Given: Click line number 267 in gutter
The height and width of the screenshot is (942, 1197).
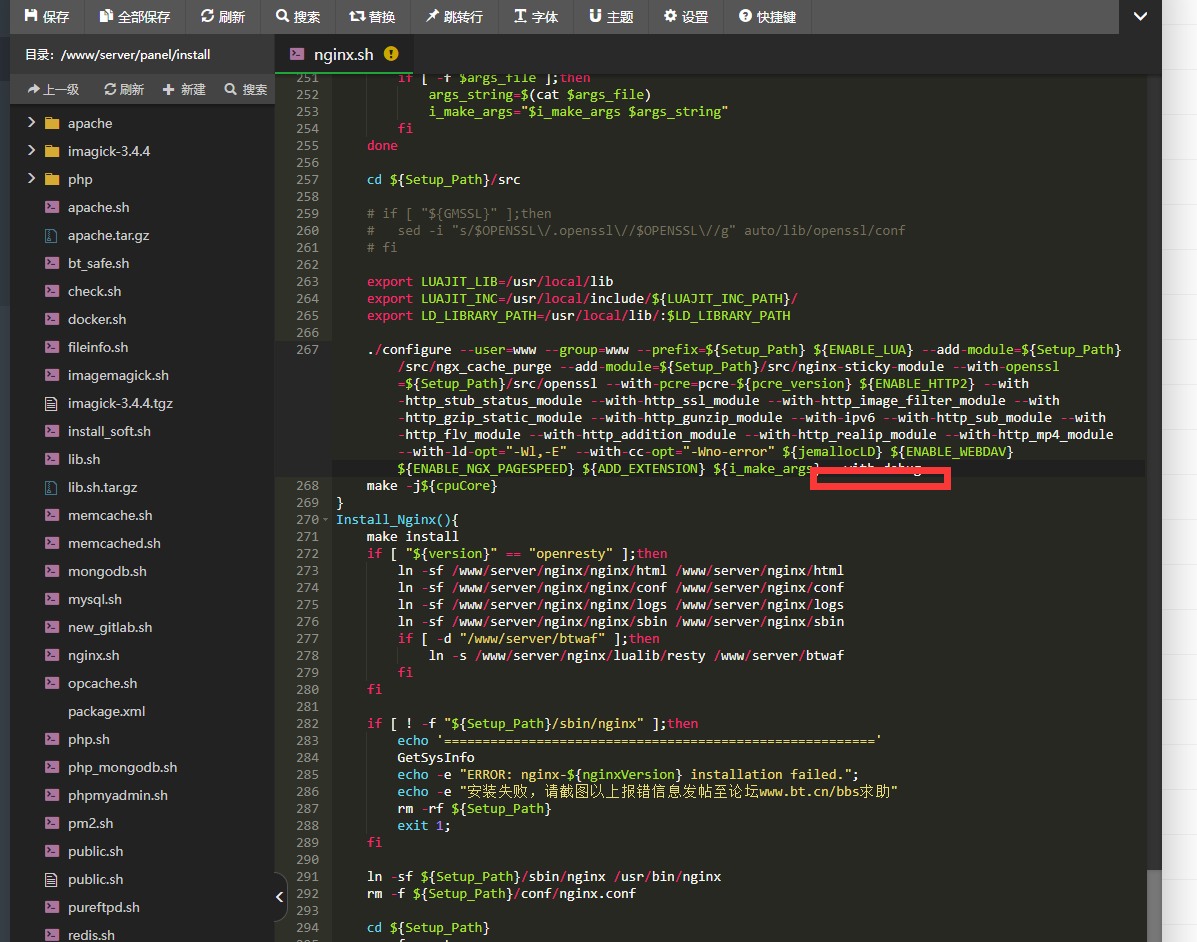Looking at the screenshot, I should pyautogui.click(x=307, y=350).
